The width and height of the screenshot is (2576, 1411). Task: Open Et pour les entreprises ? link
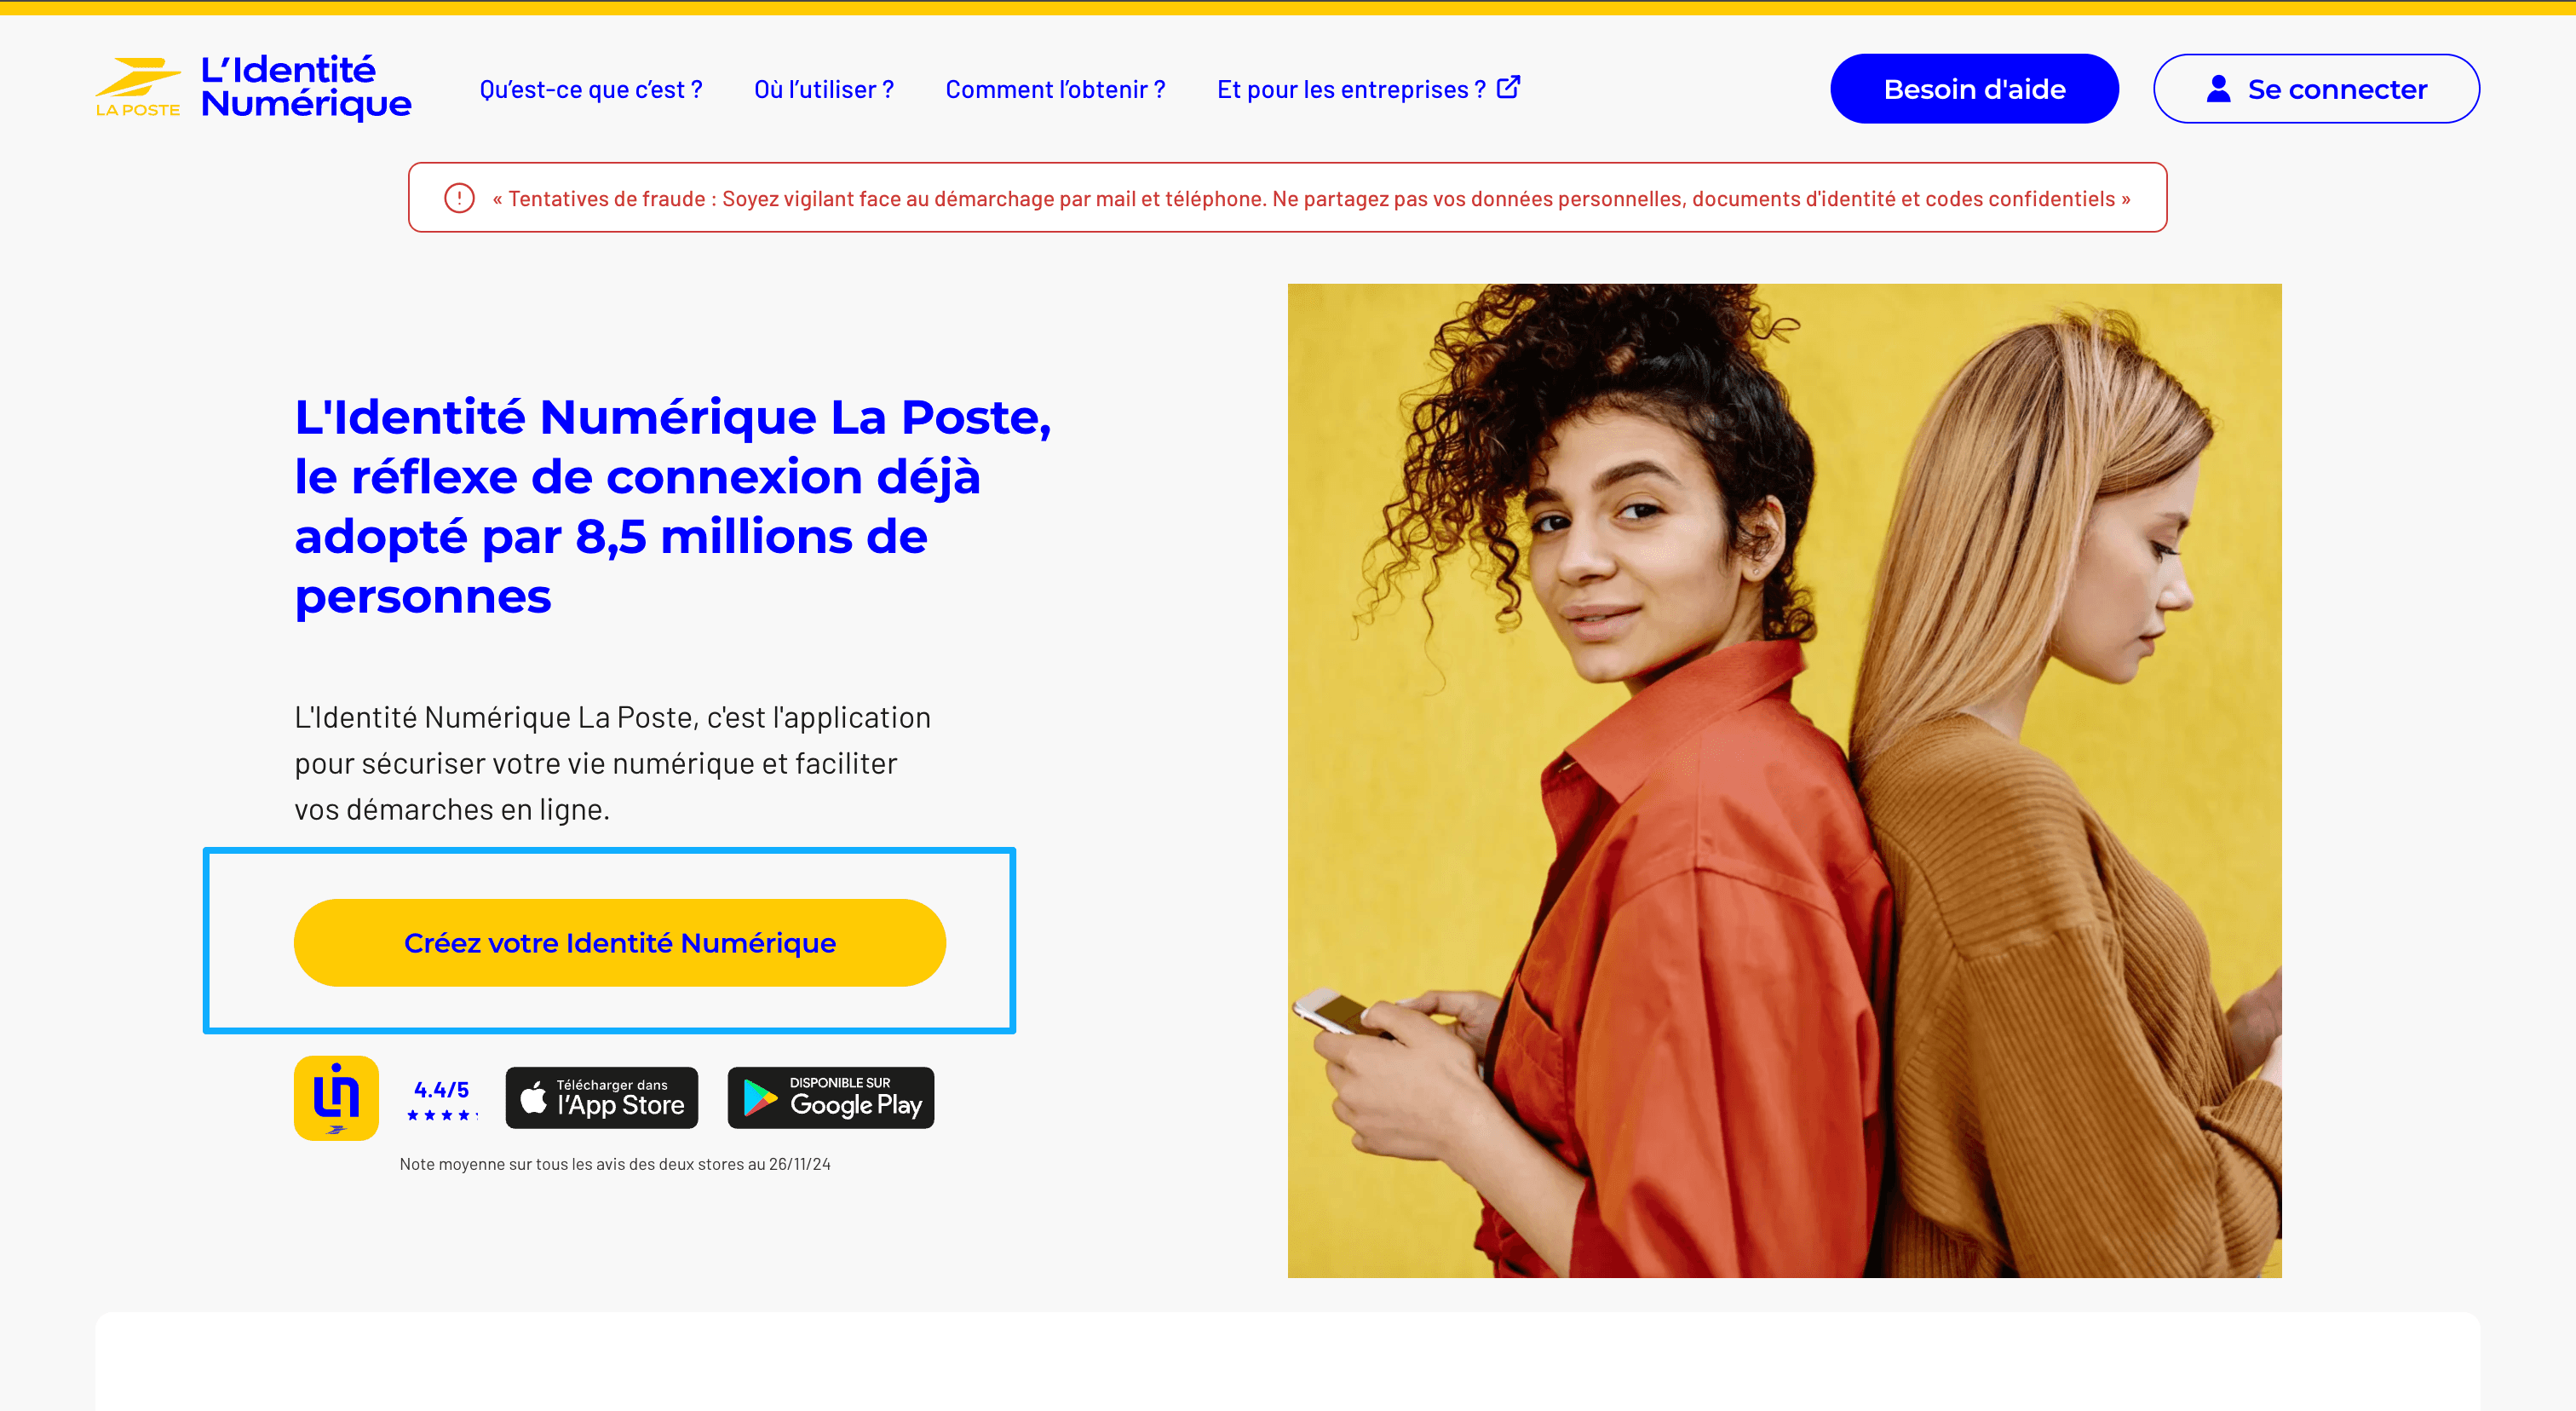1369,90
